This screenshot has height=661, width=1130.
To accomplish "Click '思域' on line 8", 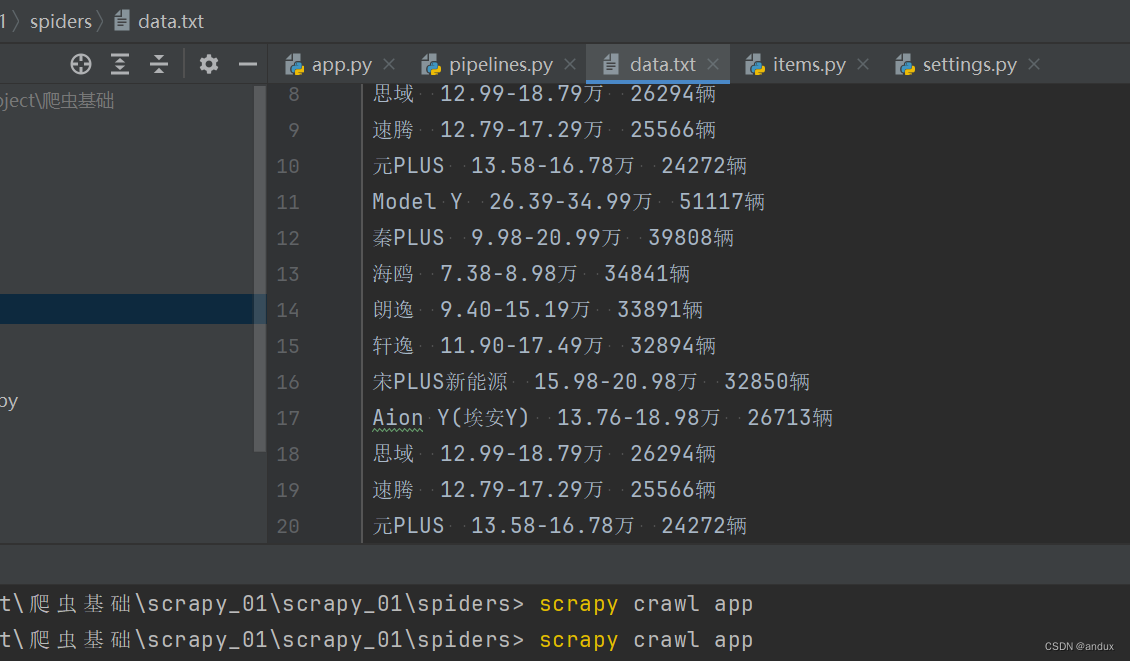I will tap(393, 94).
